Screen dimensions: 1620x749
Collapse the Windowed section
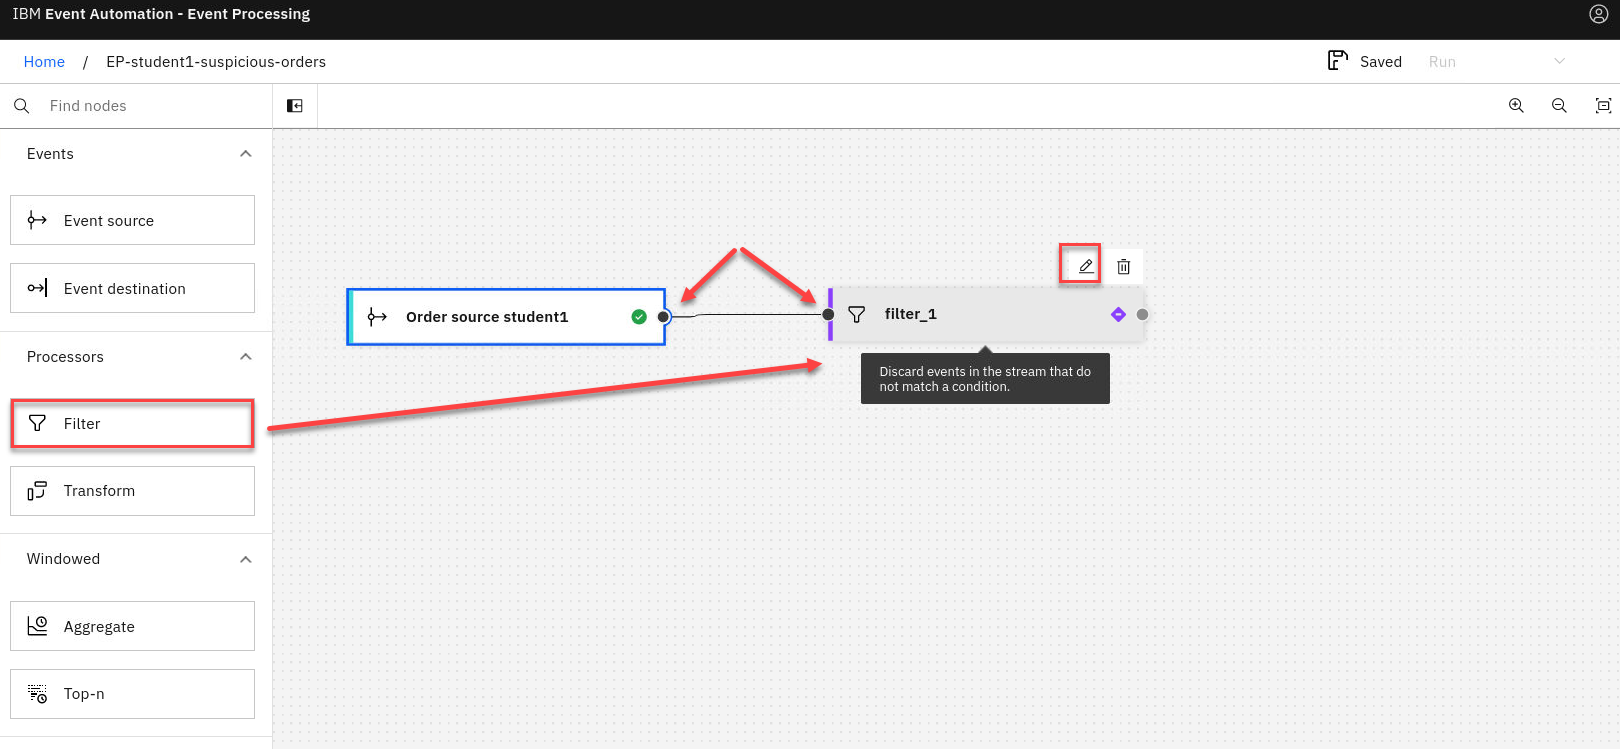coord(246,559)
